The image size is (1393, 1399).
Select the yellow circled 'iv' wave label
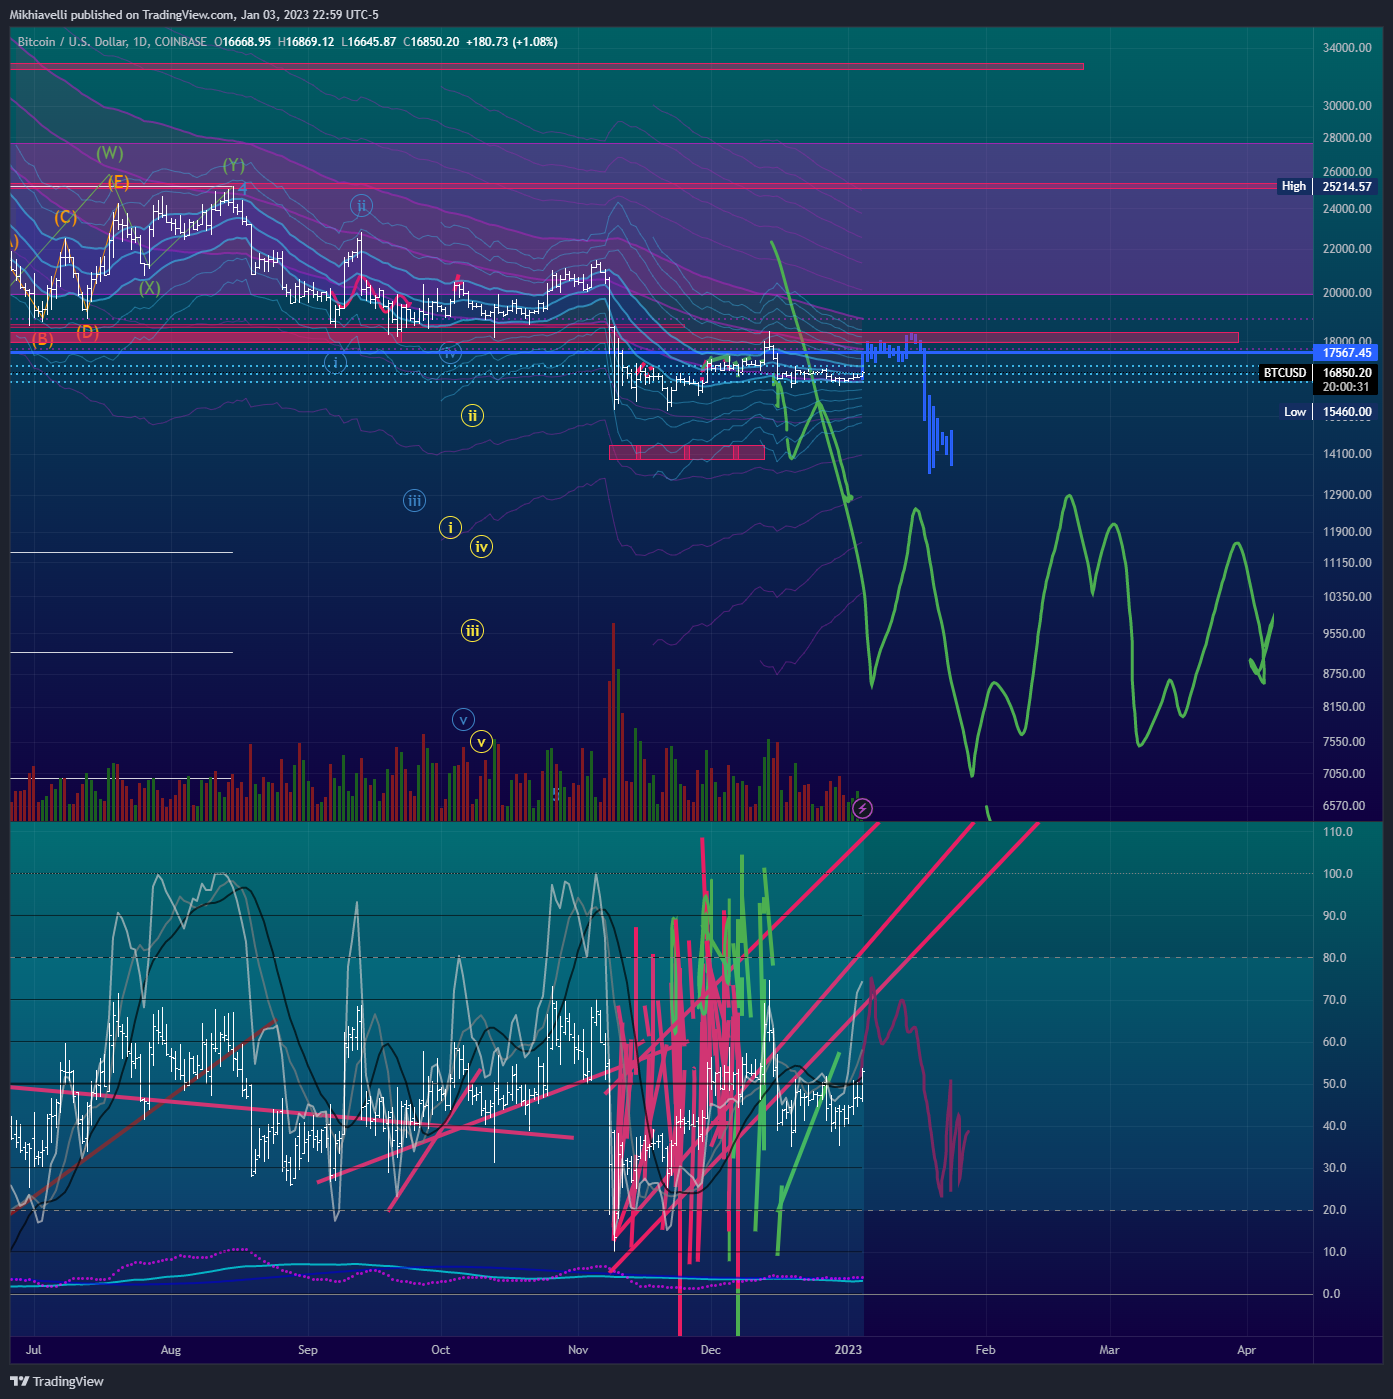click(x=482, y=546)
